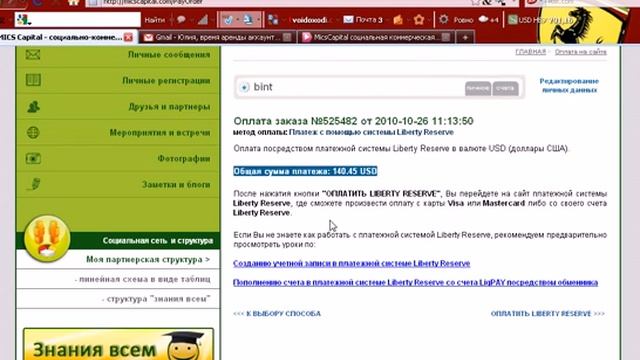Open Пополнению счета через LiqPAY link
Screen dimensions: 640x360
tap(416, 282)
